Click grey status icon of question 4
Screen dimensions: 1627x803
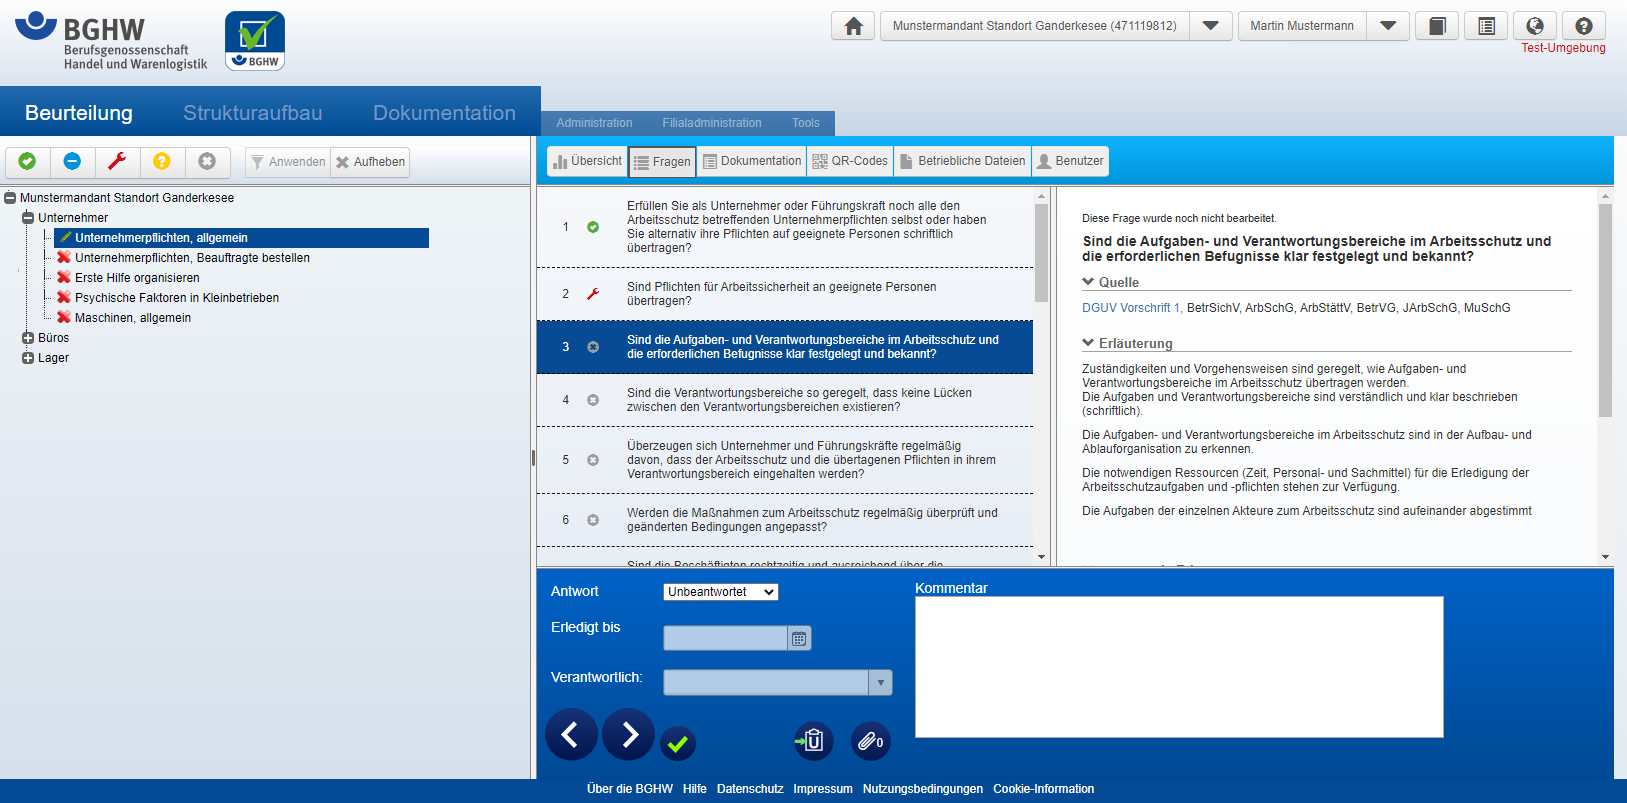[593, 400]
